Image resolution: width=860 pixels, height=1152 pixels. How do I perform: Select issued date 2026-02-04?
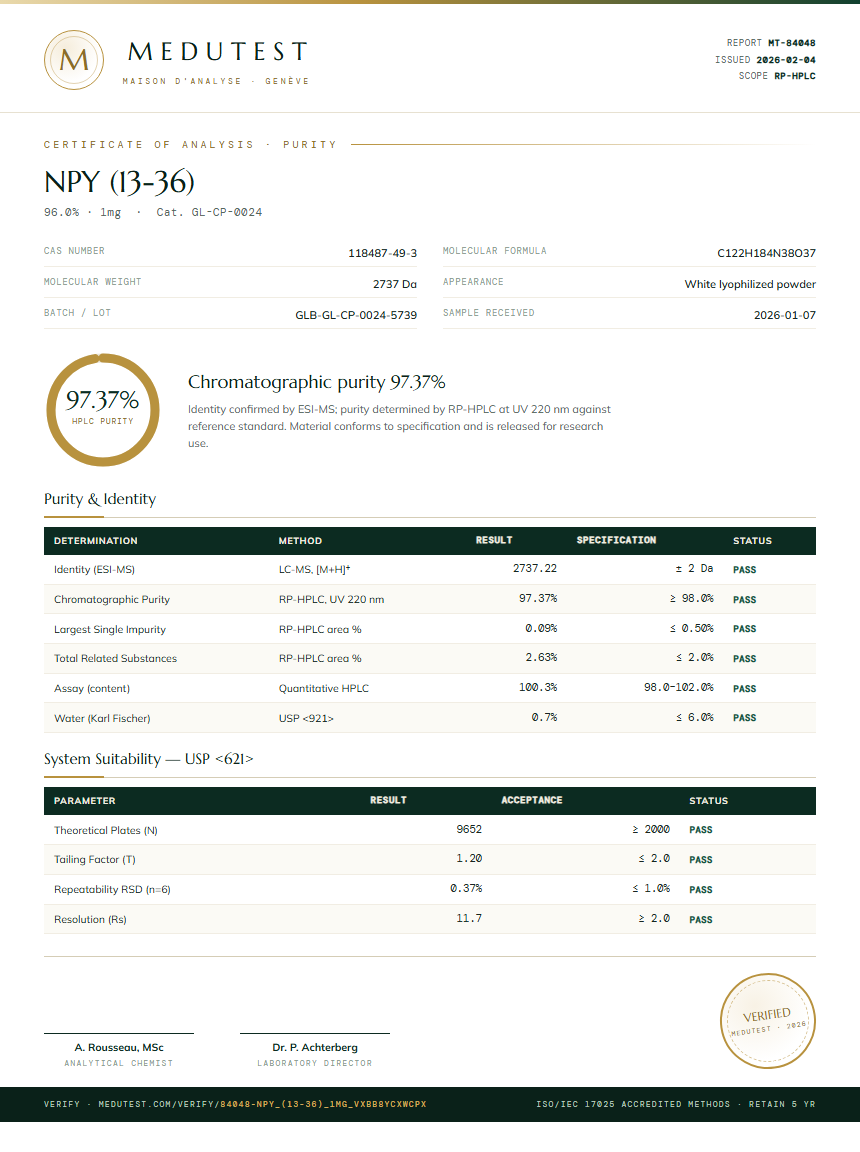click(x=786, y=60)
